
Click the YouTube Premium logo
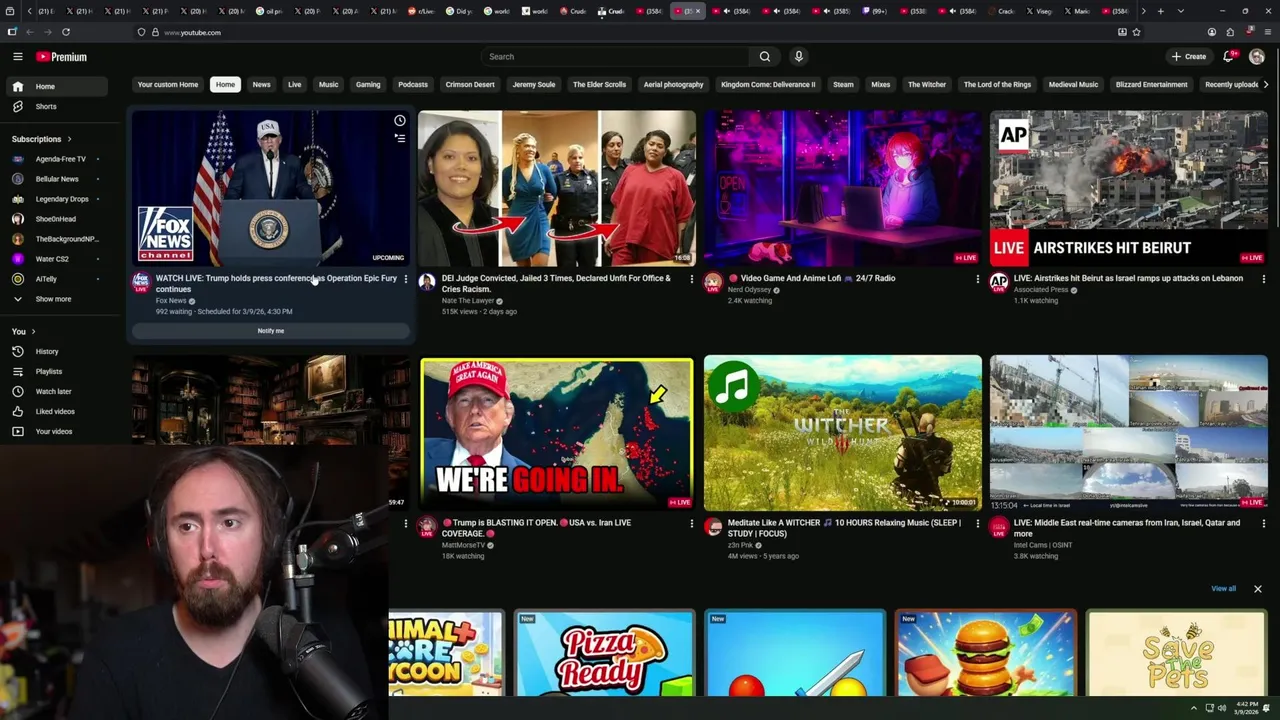click(62, 57)
